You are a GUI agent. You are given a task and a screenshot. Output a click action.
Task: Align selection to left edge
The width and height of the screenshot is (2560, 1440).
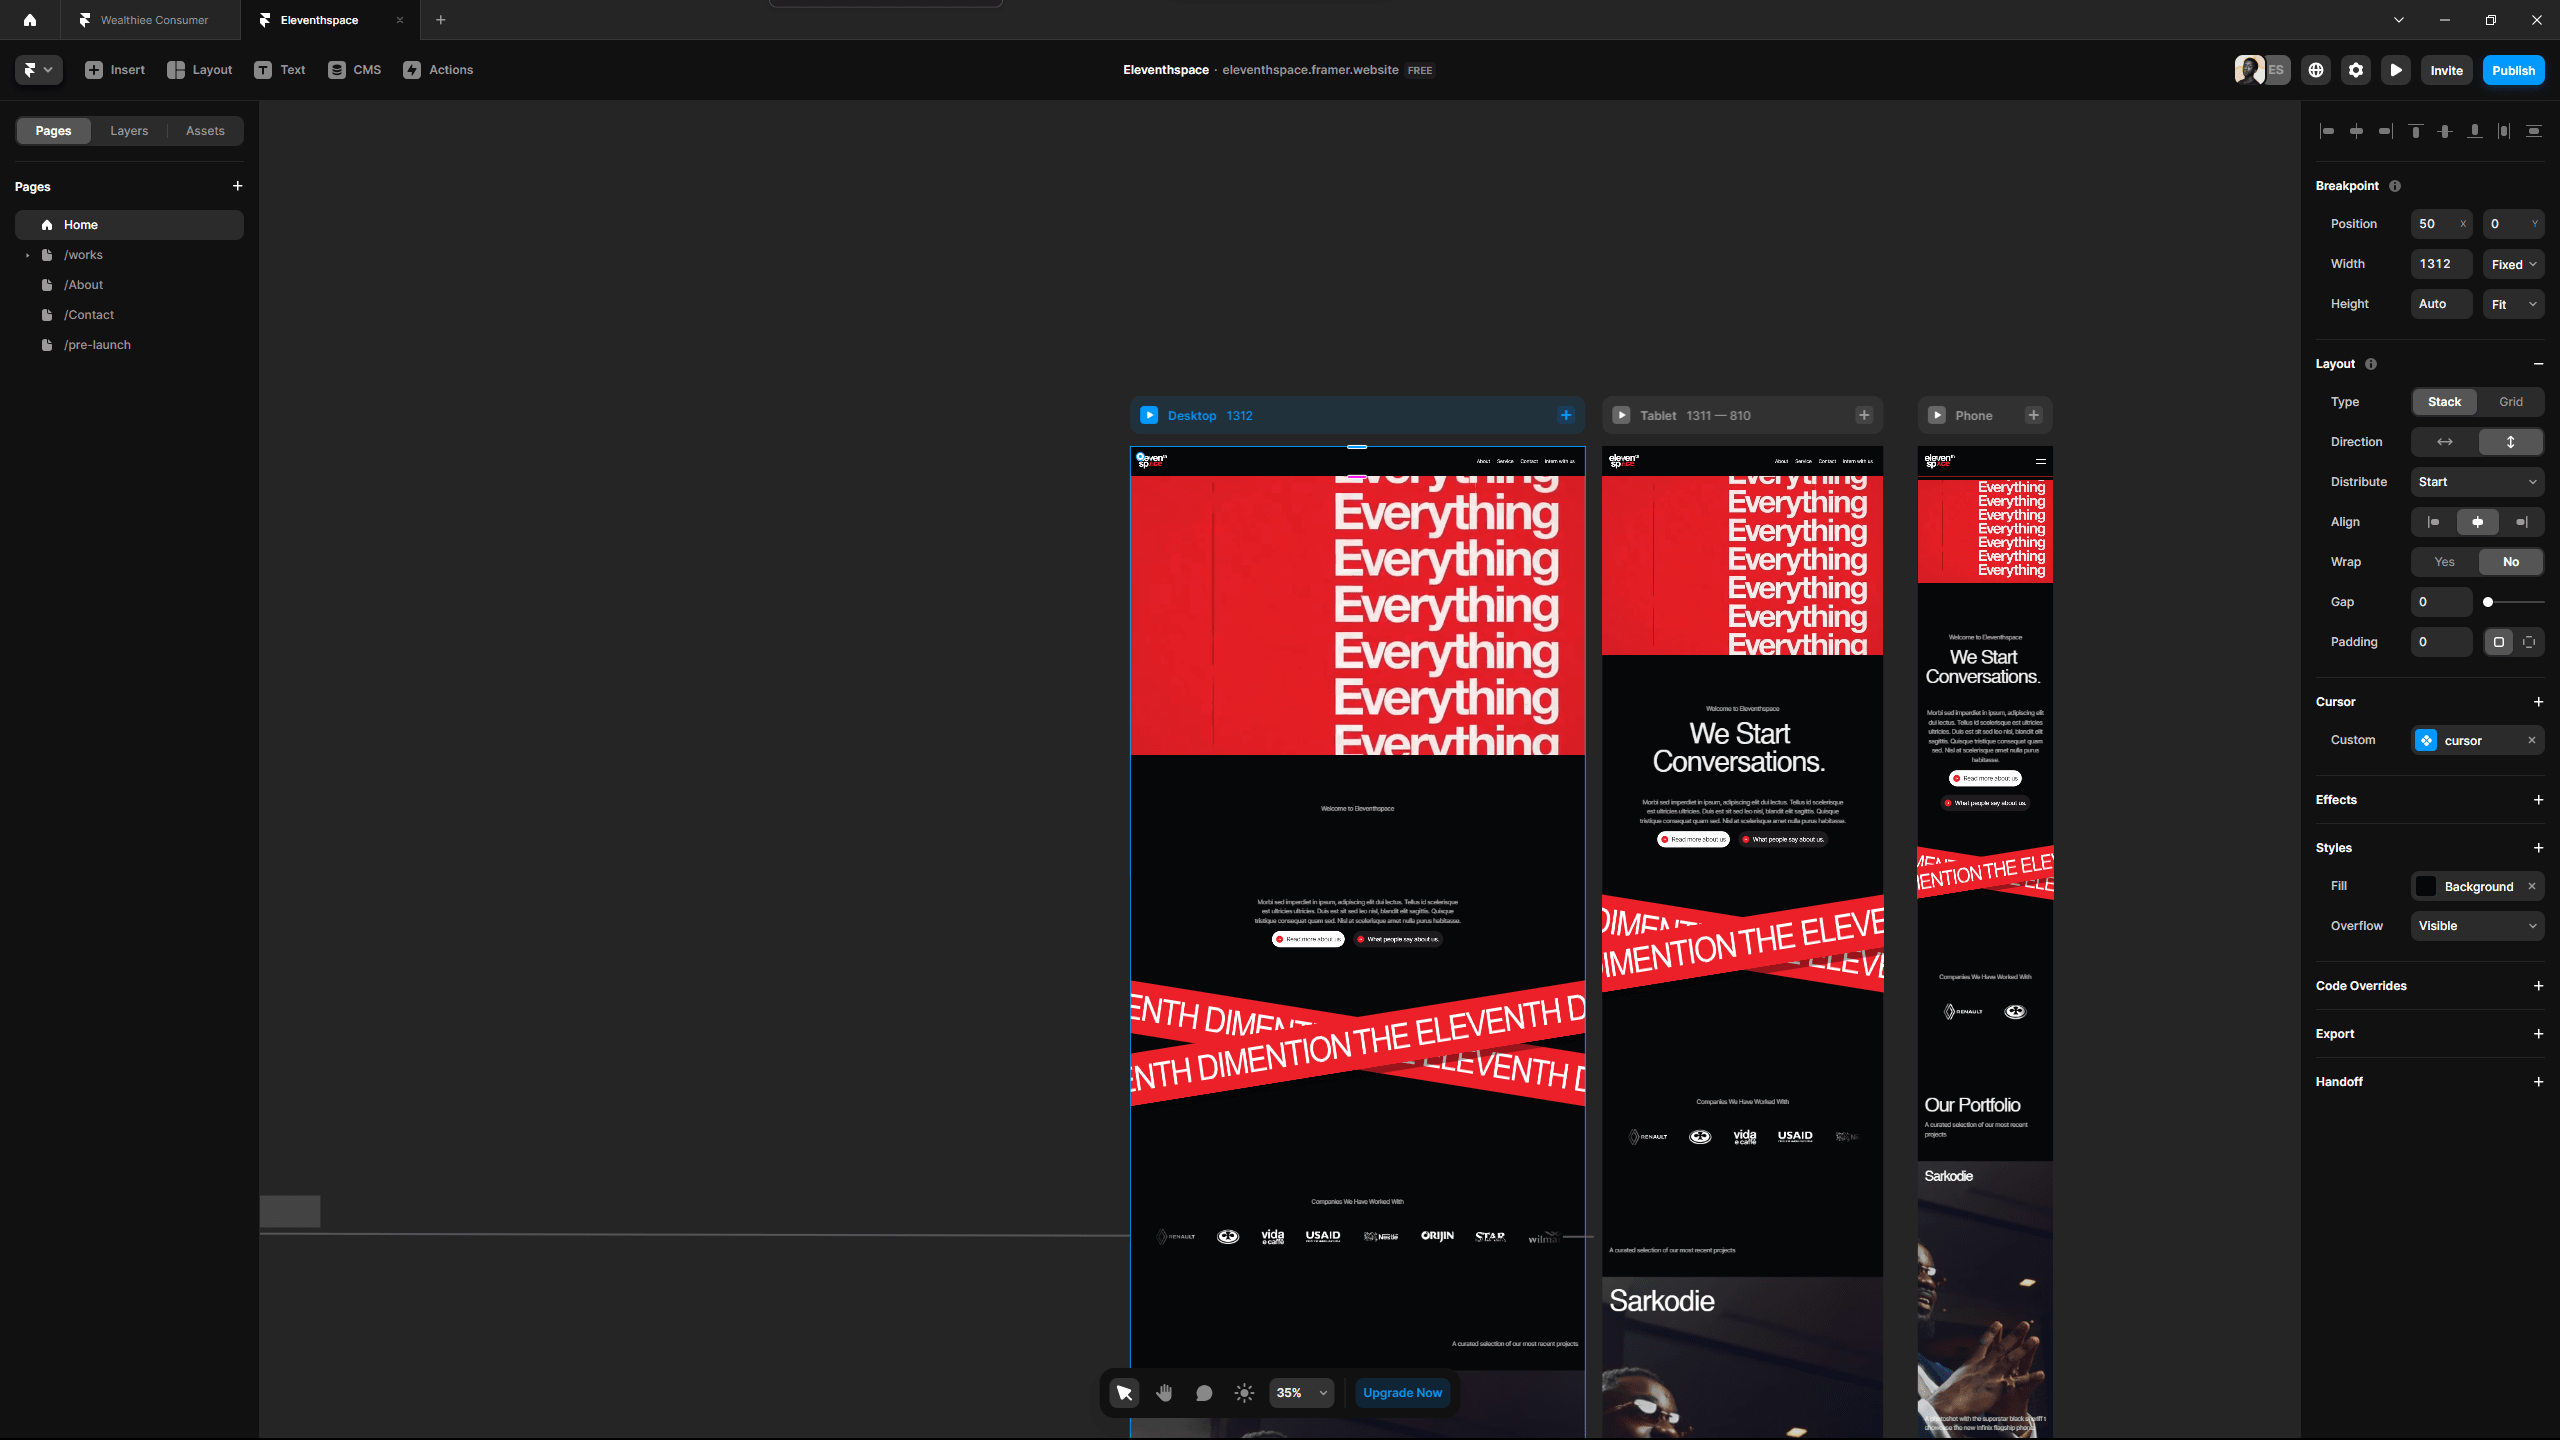click(x=2327, y=131)
